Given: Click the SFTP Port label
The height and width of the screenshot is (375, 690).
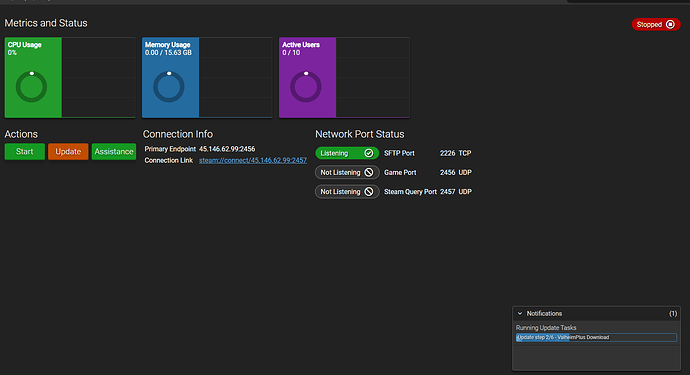Looking at the screenshot, I should click(399, 153).
